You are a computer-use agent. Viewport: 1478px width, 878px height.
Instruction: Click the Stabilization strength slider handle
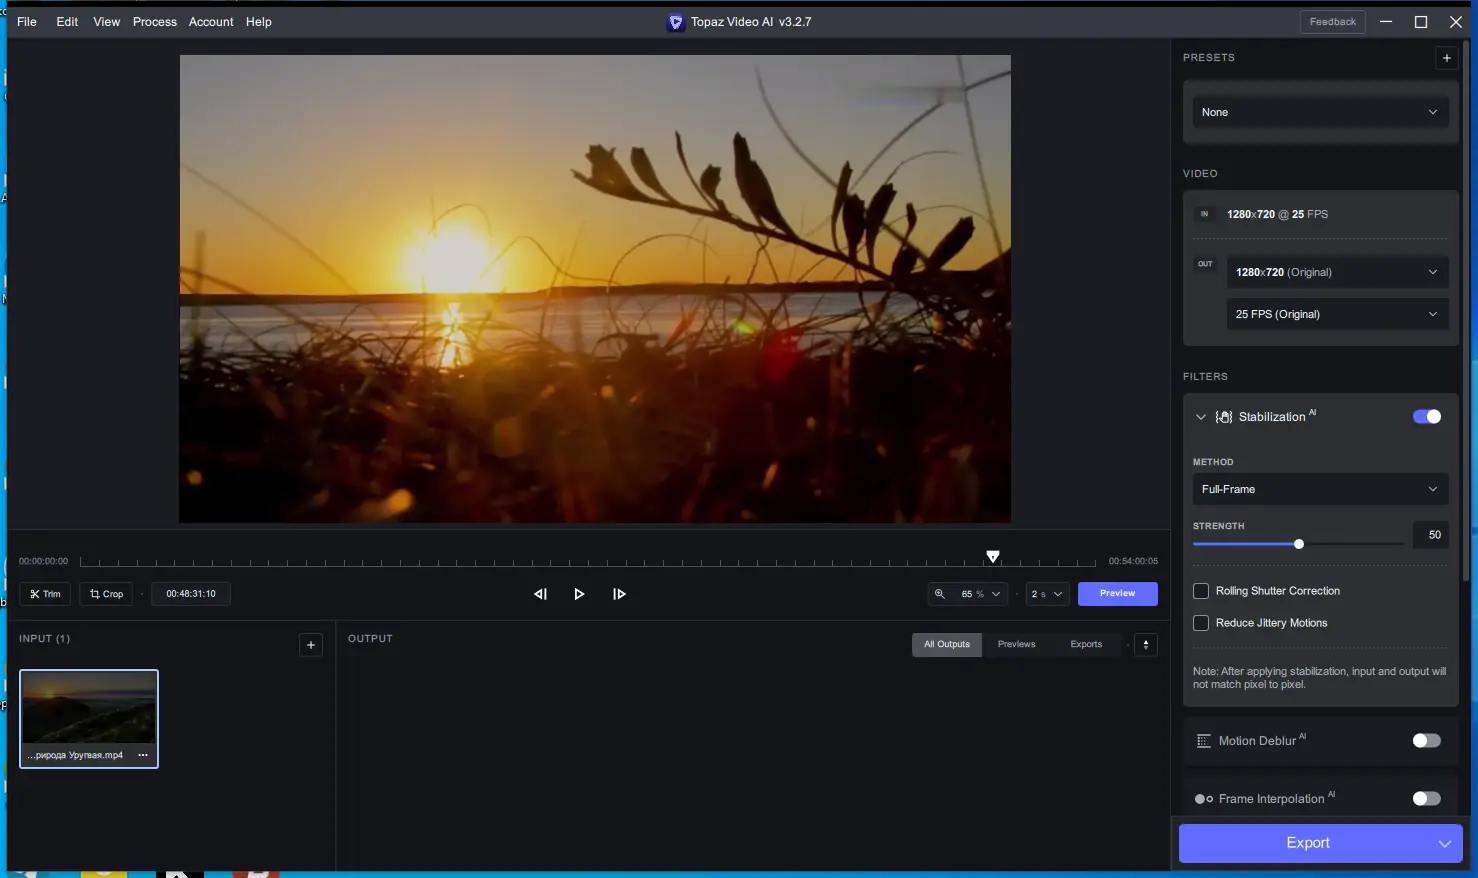pos(1299,544)
